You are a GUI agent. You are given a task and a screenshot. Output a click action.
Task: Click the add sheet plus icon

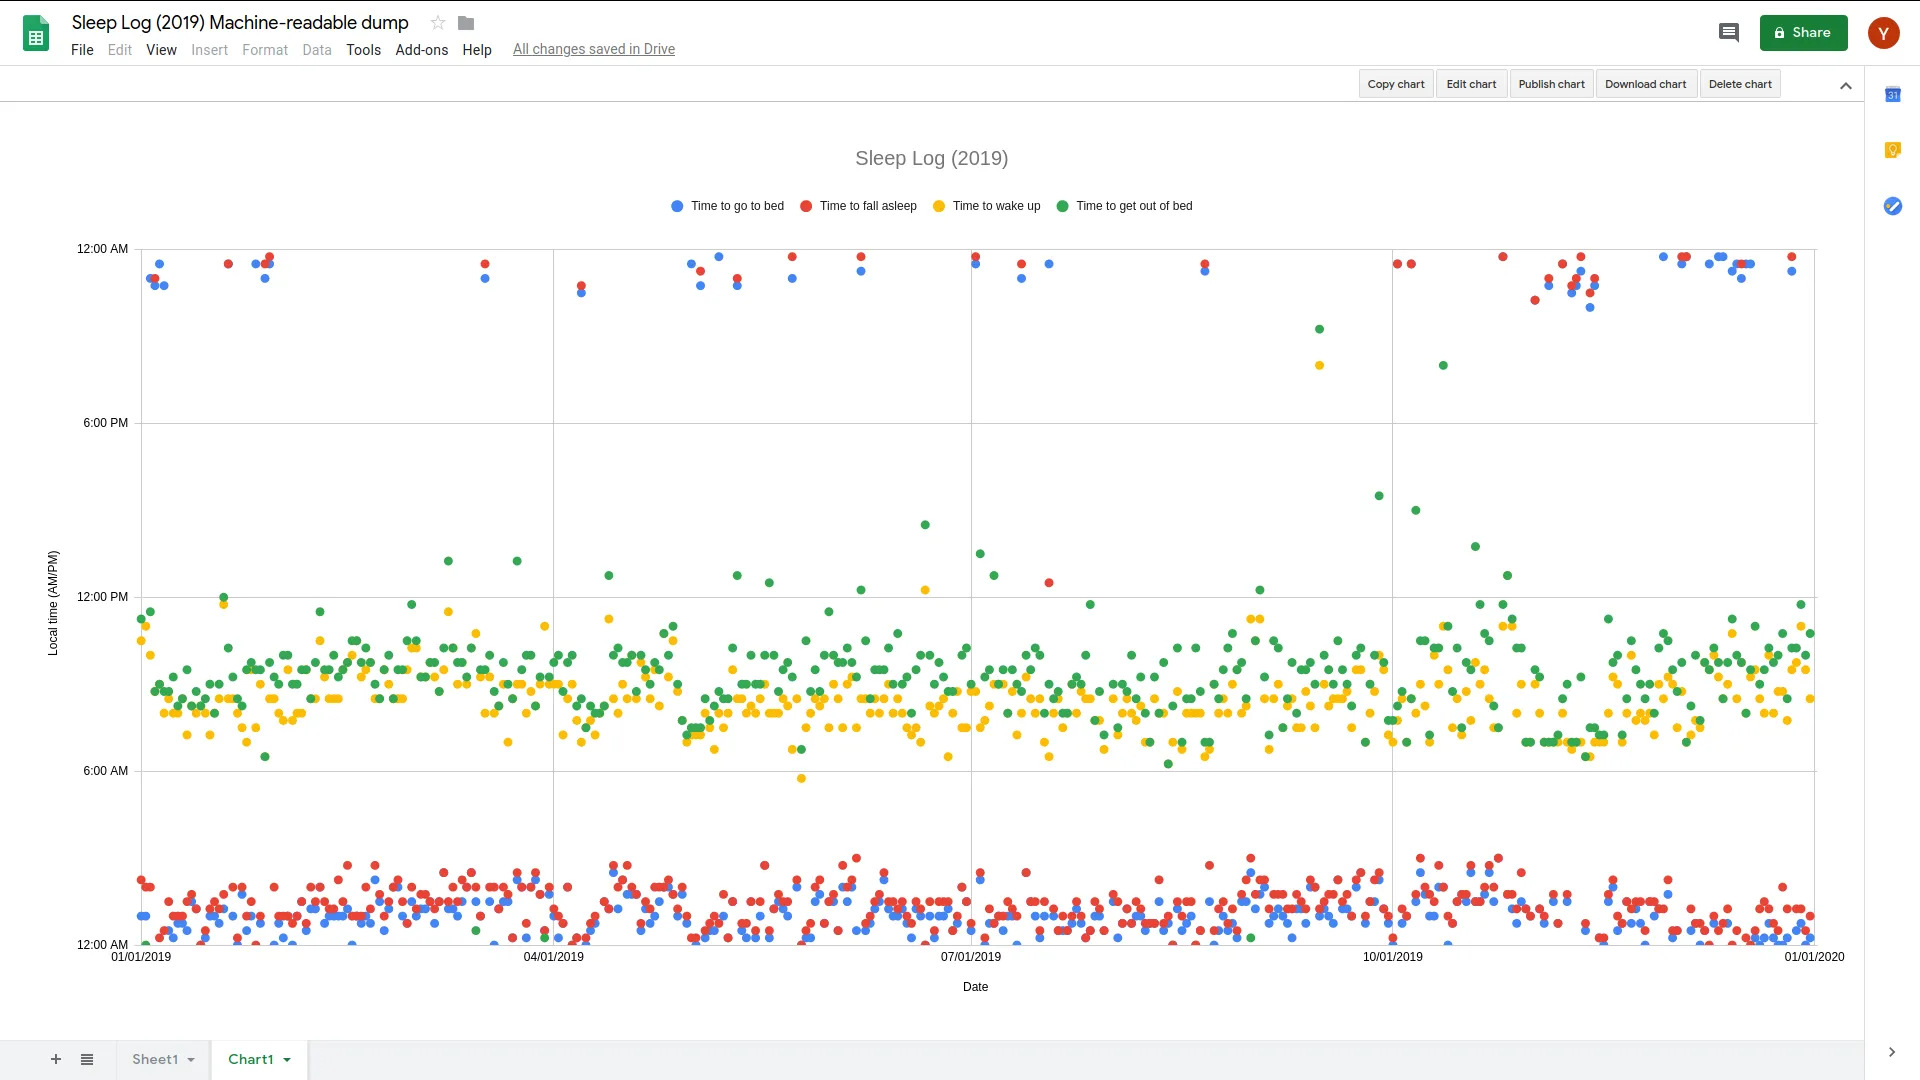click(x=56, y=1059)
